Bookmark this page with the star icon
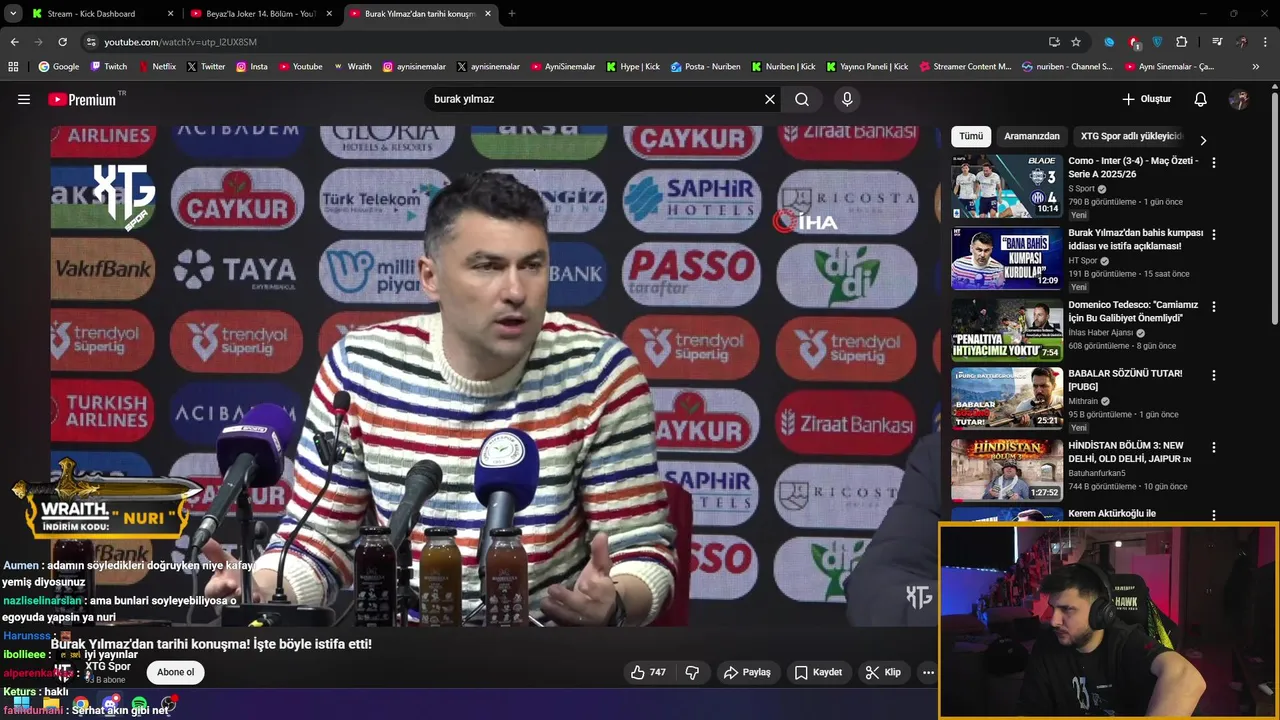Viewport: 1280px width, 720px height. point(1076,42)
